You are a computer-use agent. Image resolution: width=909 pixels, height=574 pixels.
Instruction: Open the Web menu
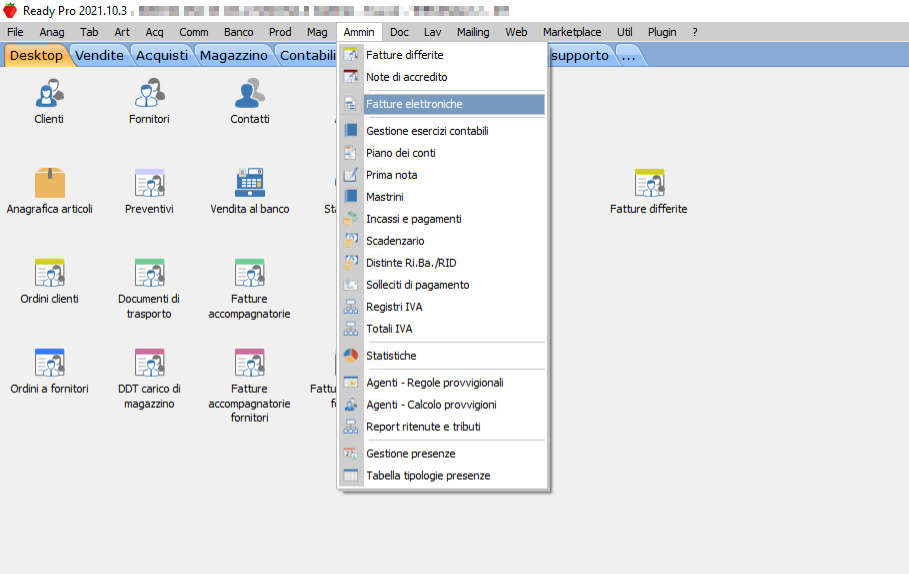click(516, 32)
